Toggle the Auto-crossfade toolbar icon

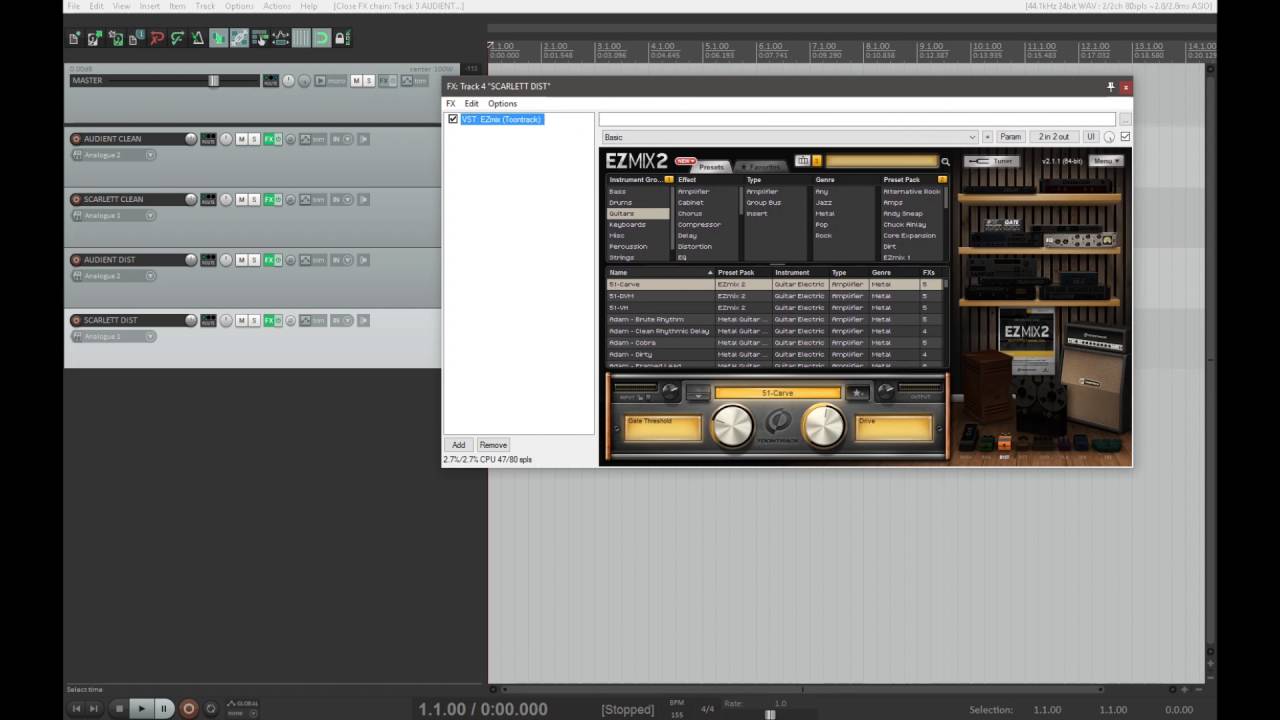(x=218, y=38)
